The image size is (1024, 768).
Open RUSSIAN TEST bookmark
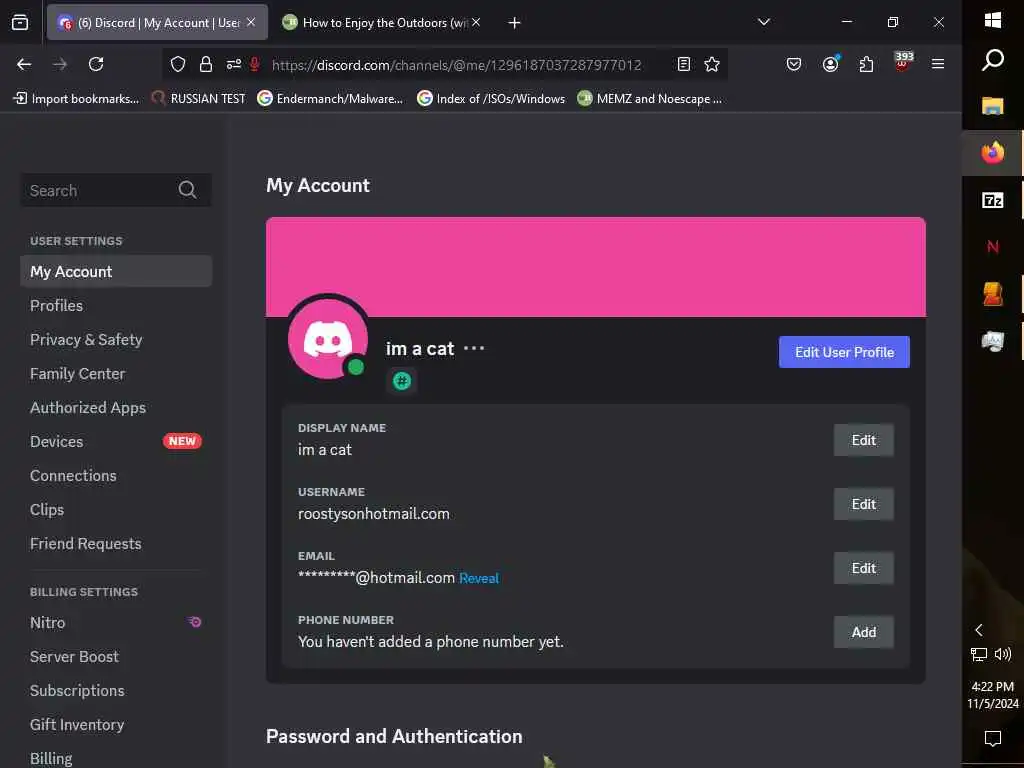pos(199,99)
